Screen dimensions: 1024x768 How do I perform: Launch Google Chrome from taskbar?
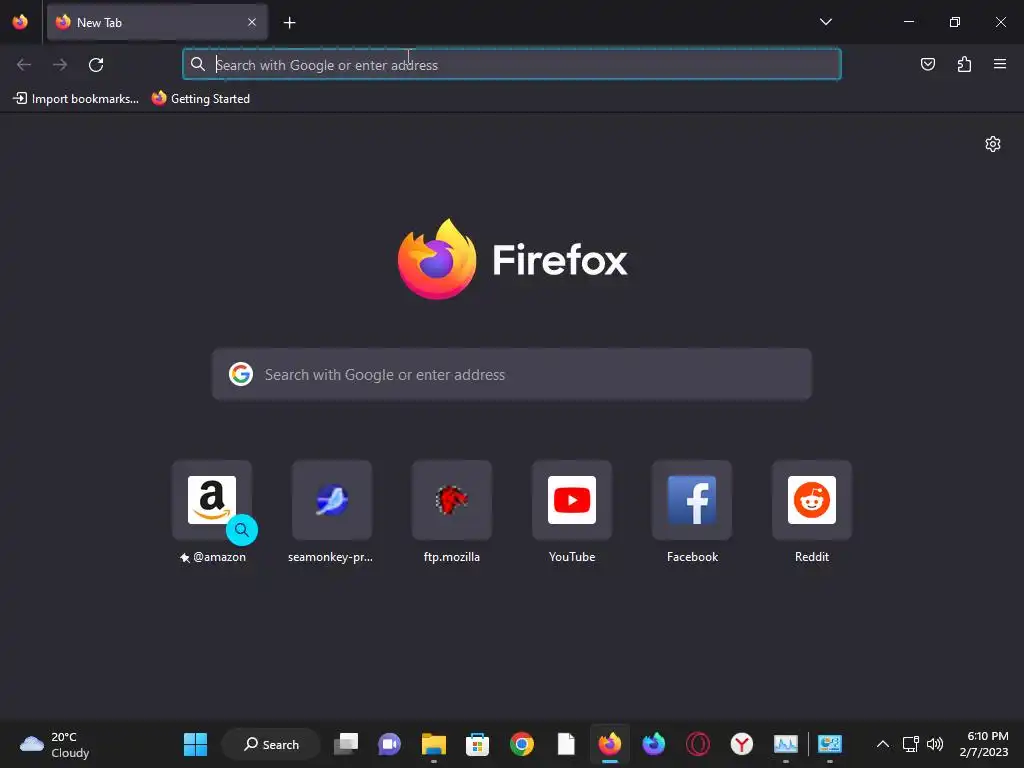522,744
